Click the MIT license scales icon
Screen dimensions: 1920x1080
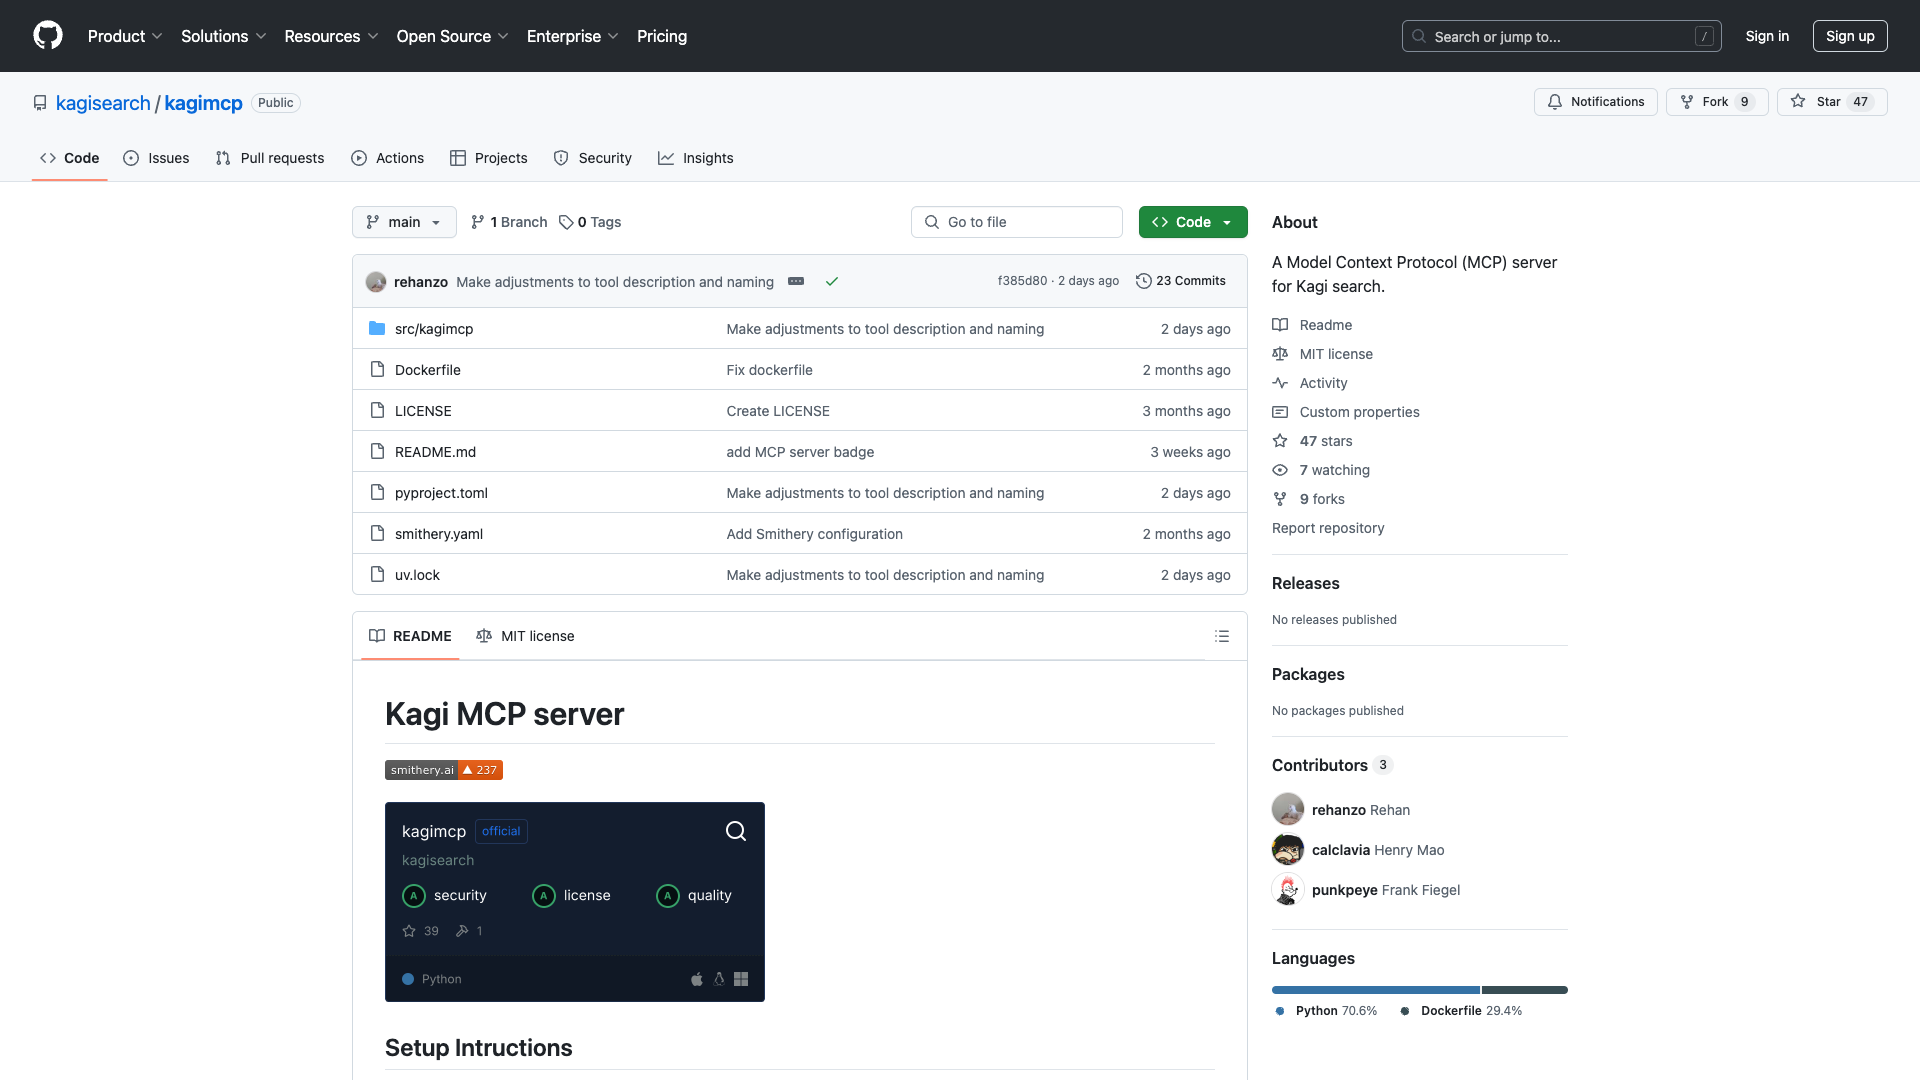1281,353
